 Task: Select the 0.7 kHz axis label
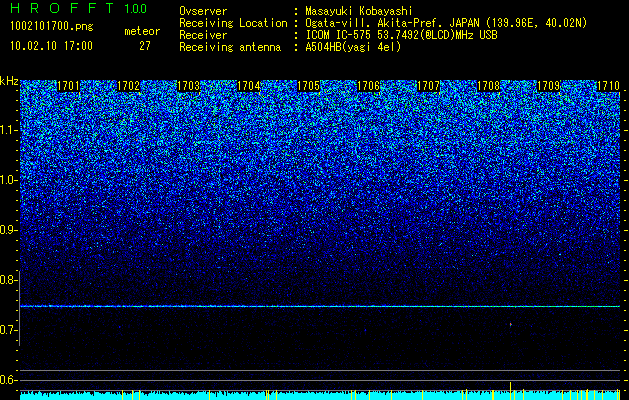point(8,330)
